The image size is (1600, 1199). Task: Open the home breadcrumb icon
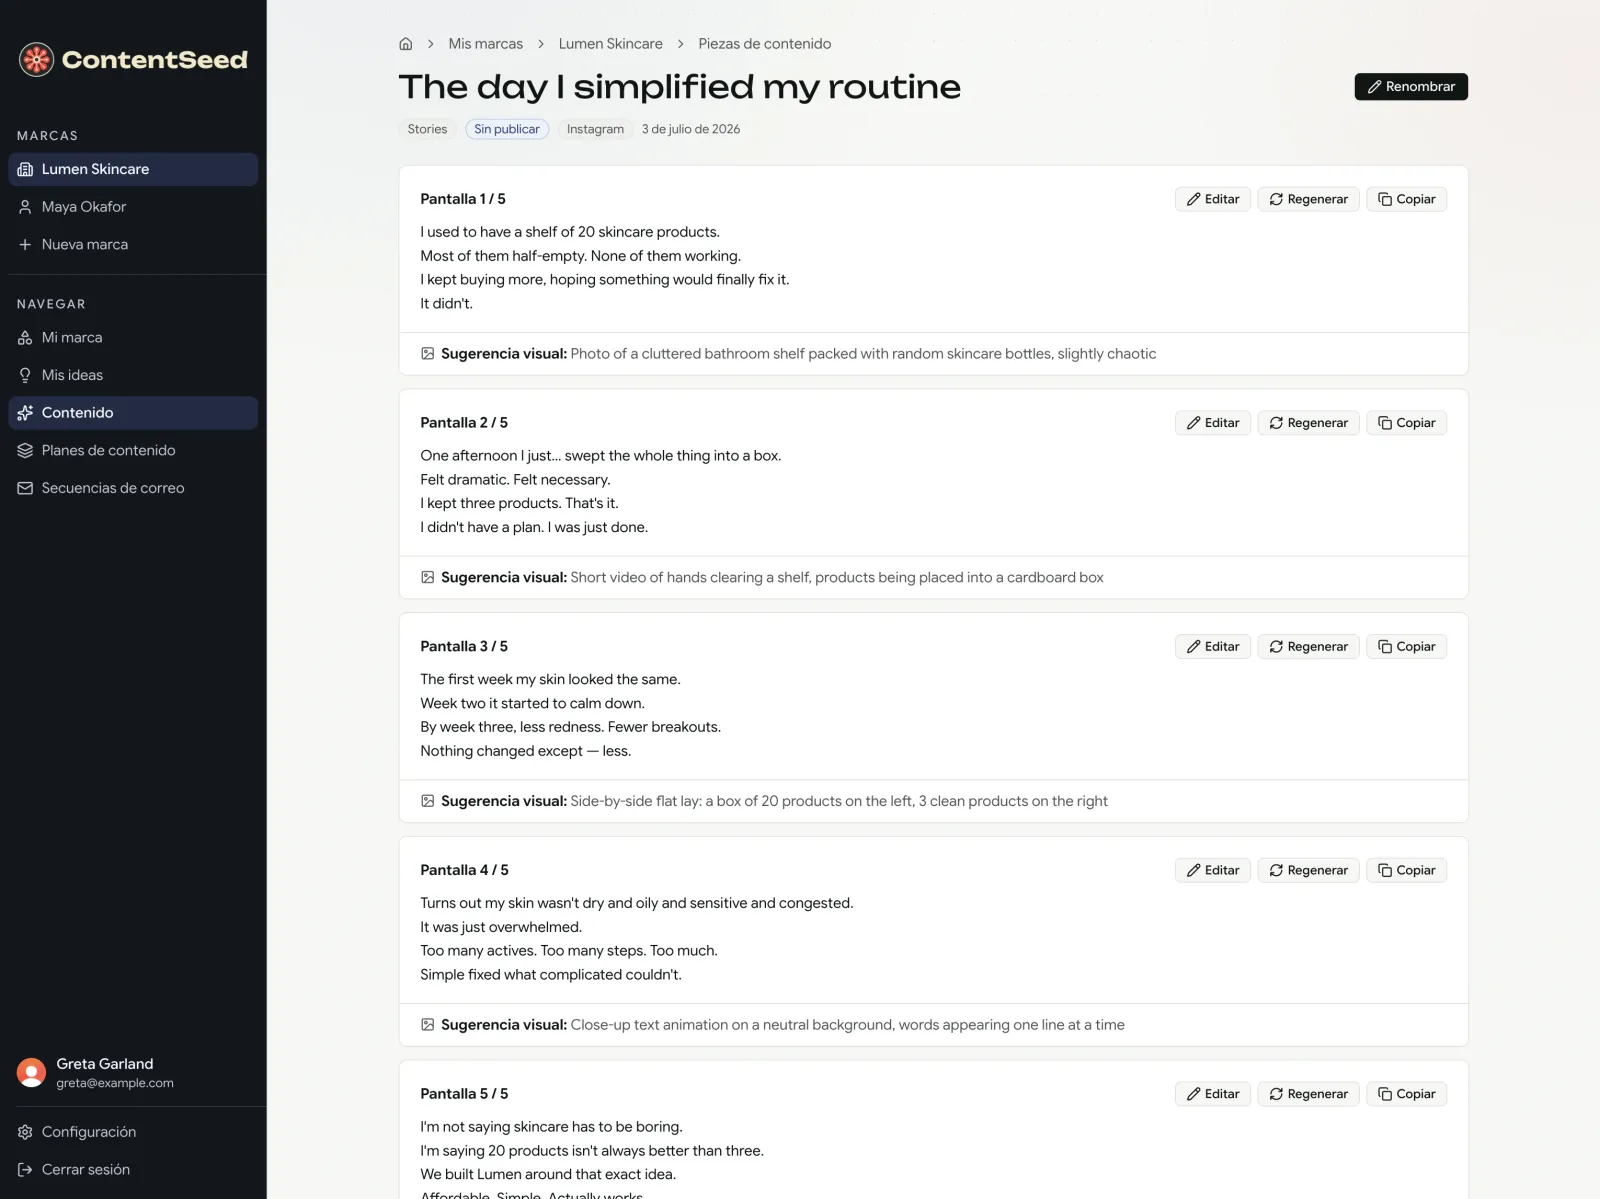point(406,44)
